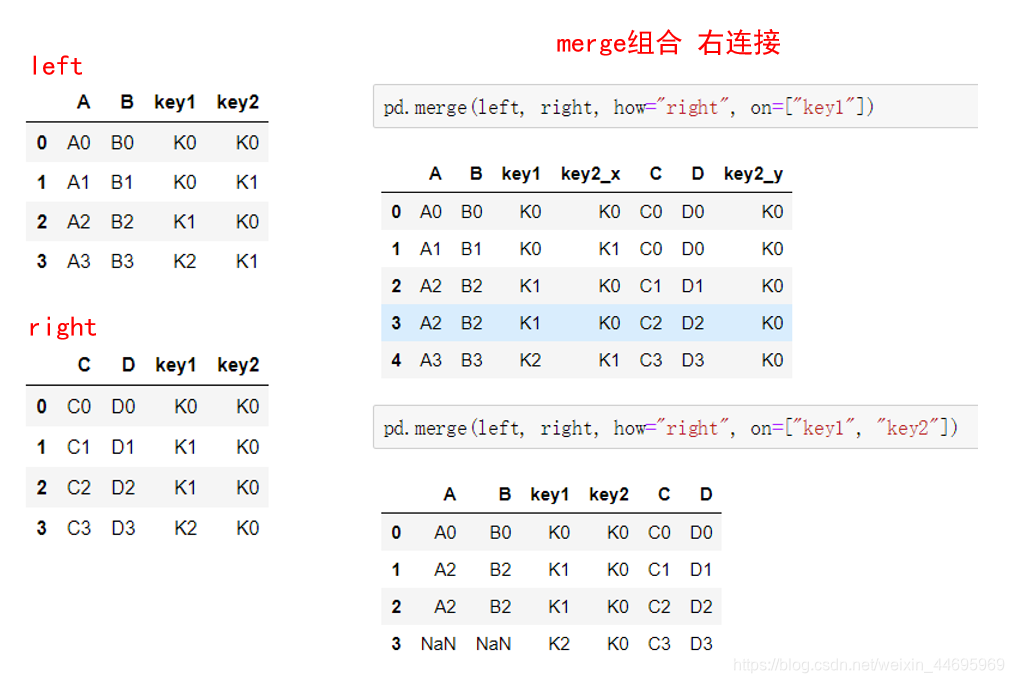Select row index 2 of the left table
Image resolution: width=1014 pixels, height=683 pixels.
tap(42, 222)
